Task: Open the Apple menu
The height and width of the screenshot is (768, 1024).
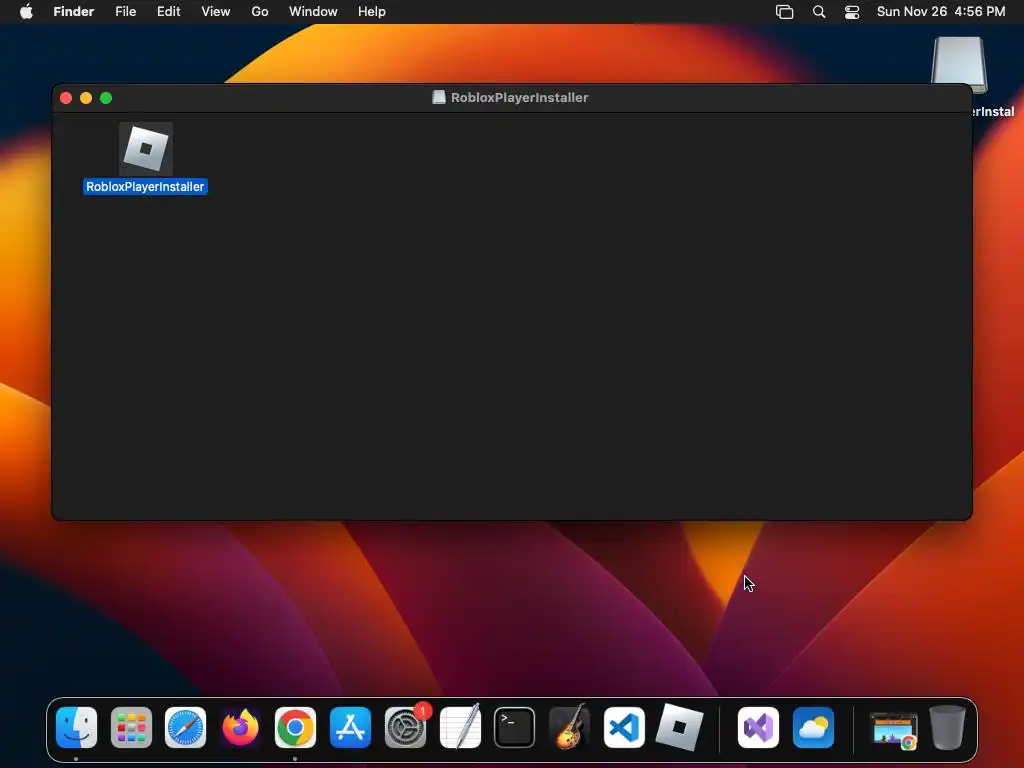Action: click(x=26, y=12)
